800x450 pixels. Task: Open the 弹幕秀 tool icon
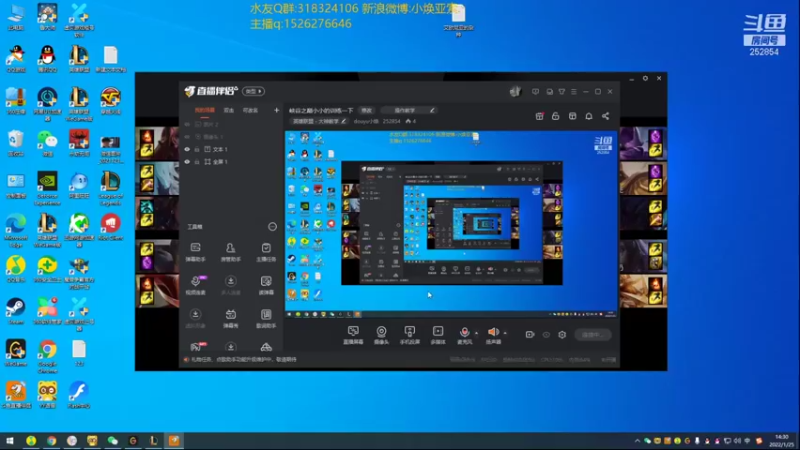pos(231,318)
